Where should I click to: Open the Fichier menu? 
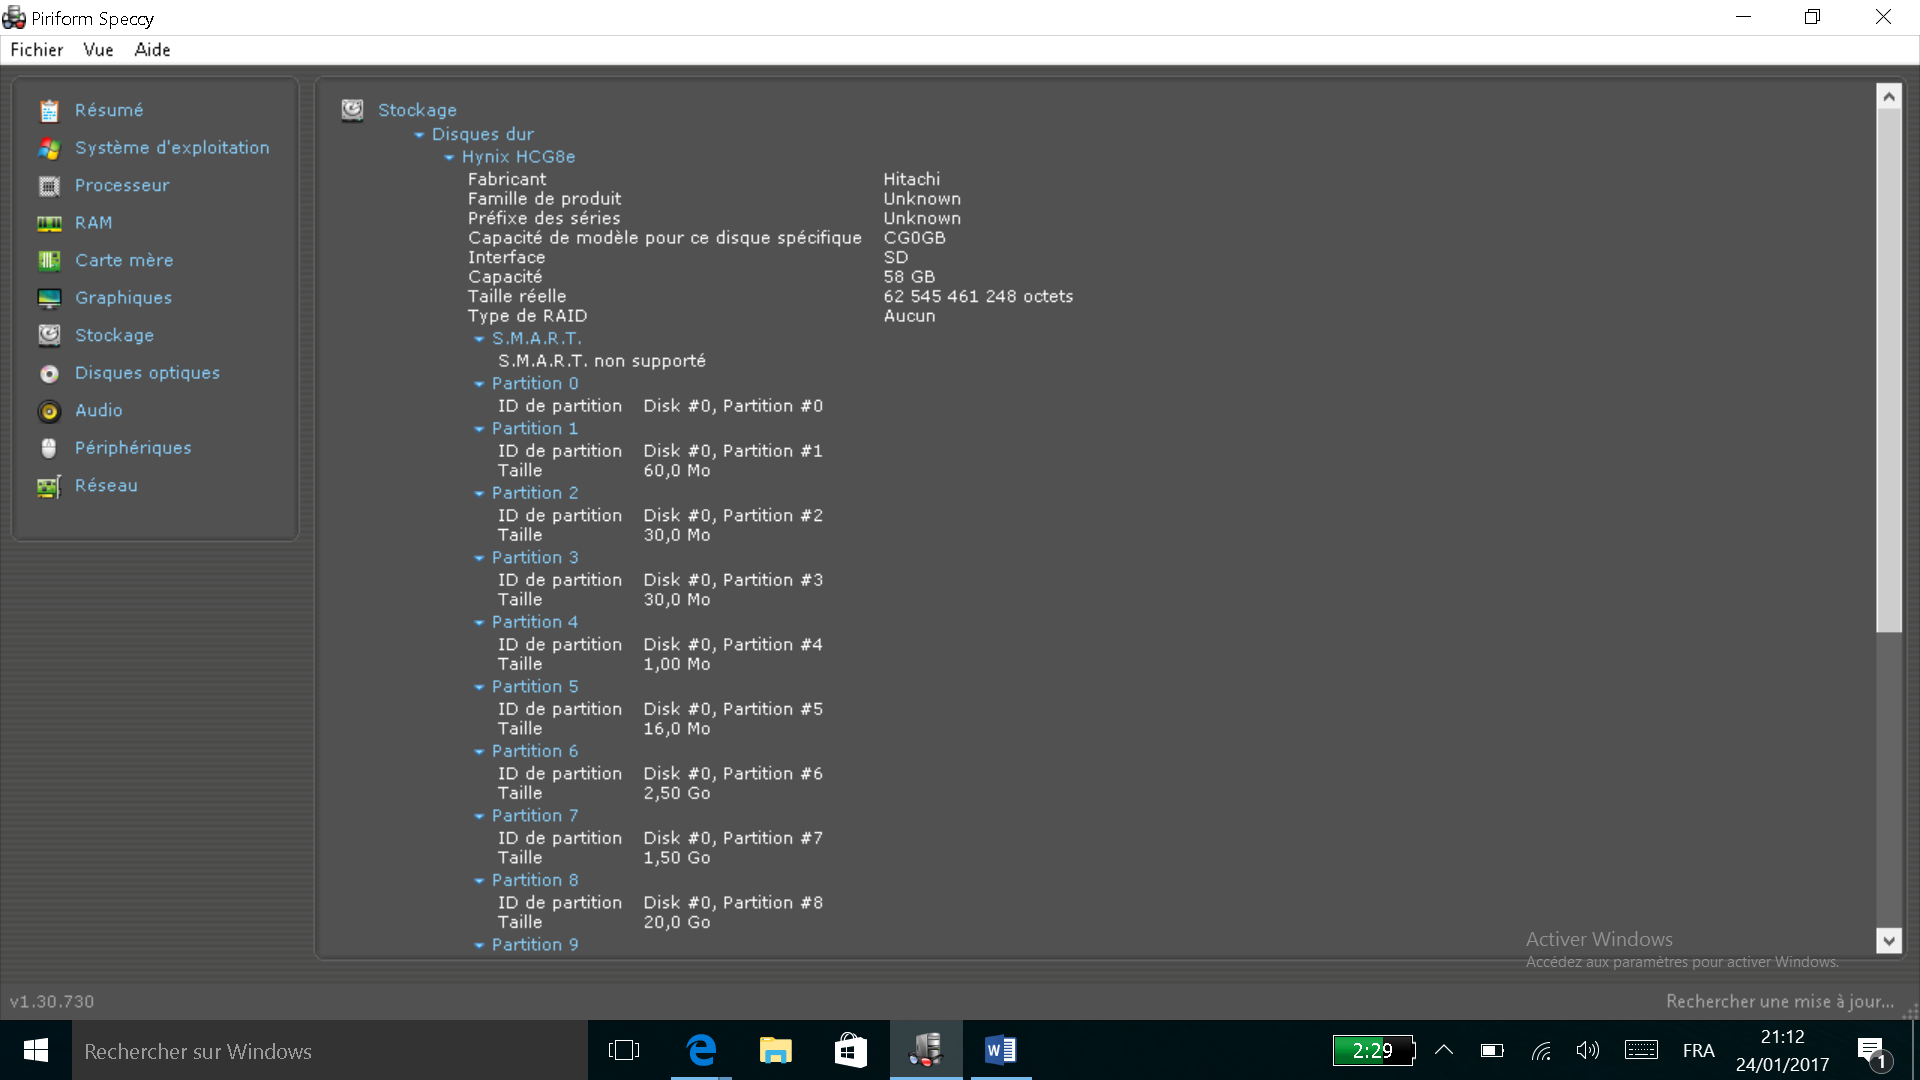pos(36,50)
